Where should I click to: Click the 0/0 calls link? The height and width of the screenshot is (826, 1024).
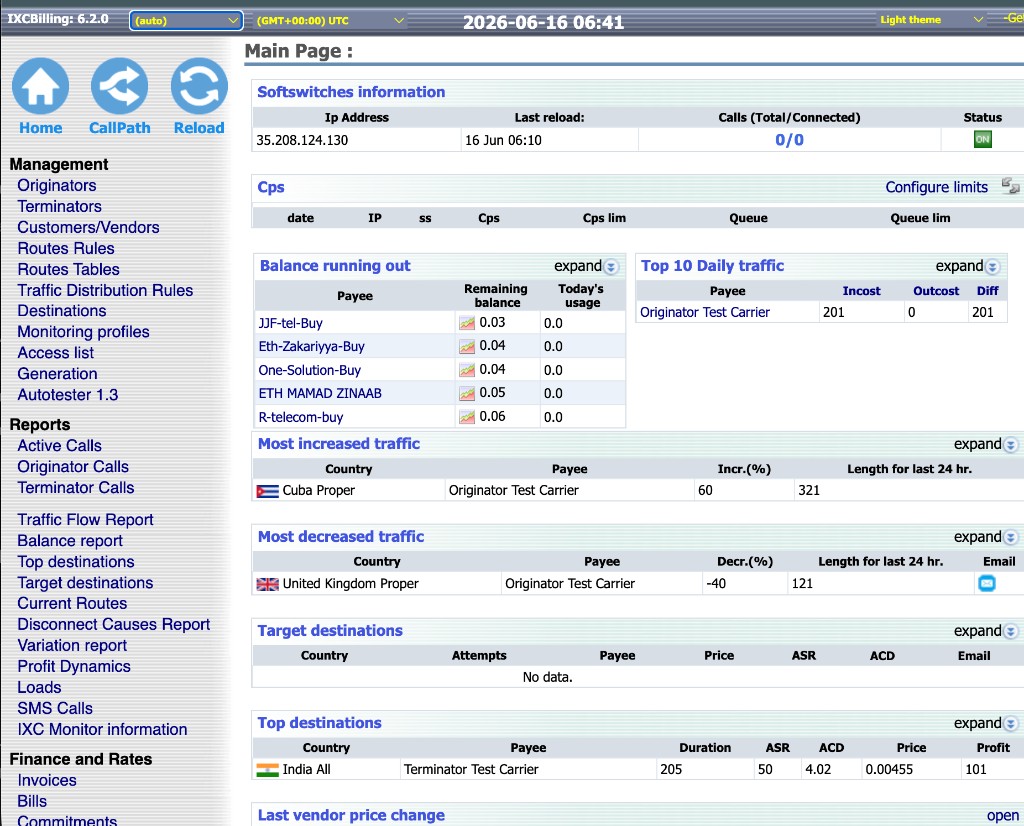pyautogui.click(x=789, y=140)
